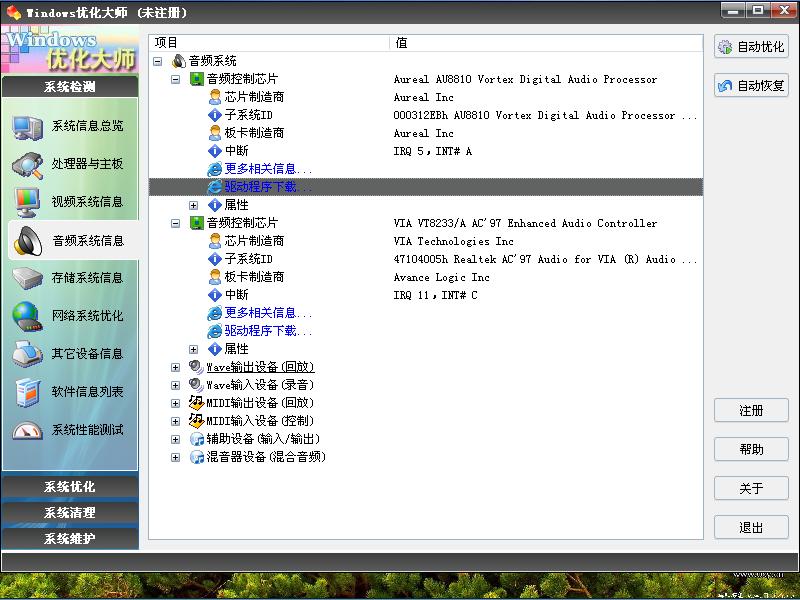
Task: Select the 子系统ID row with 47104005h
Action: [x=426, y=259]
